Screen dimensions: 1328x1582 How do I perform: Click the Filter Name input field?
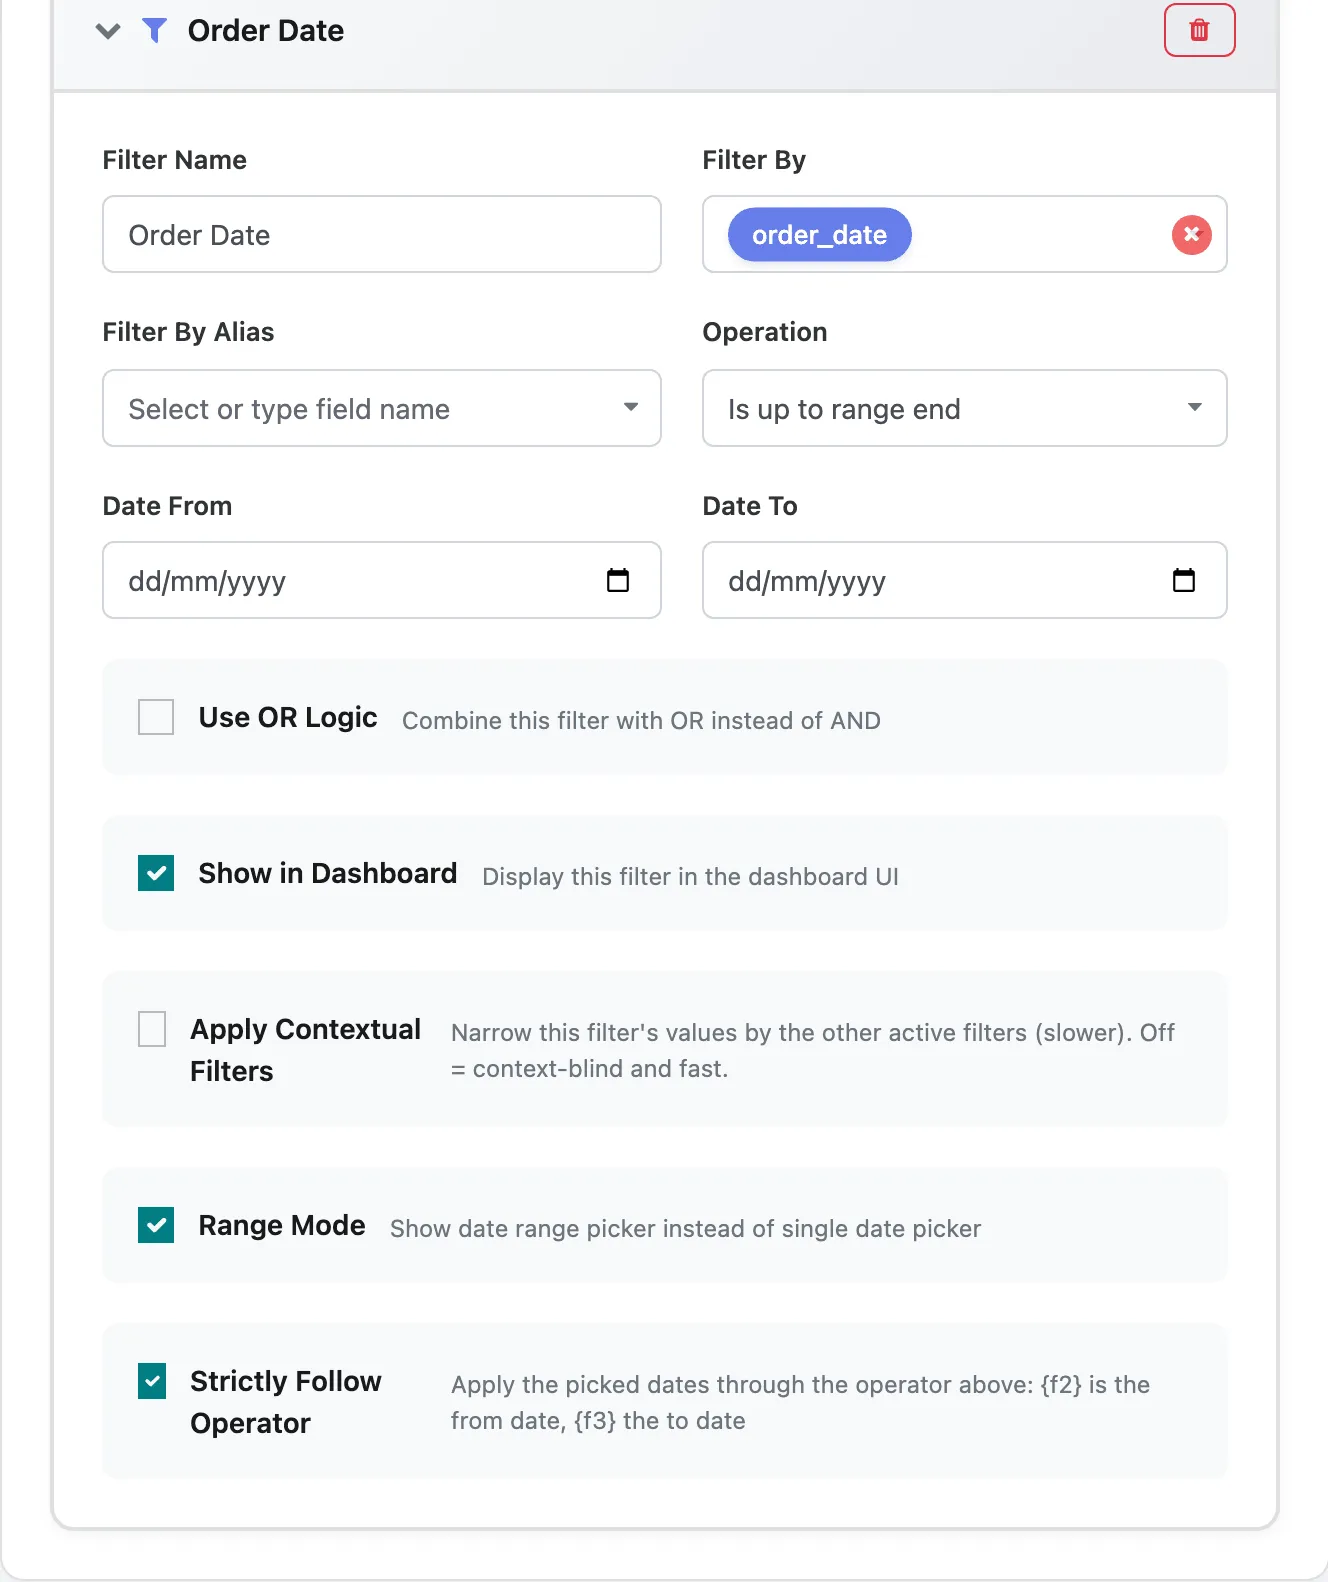[x=382, y=234]
